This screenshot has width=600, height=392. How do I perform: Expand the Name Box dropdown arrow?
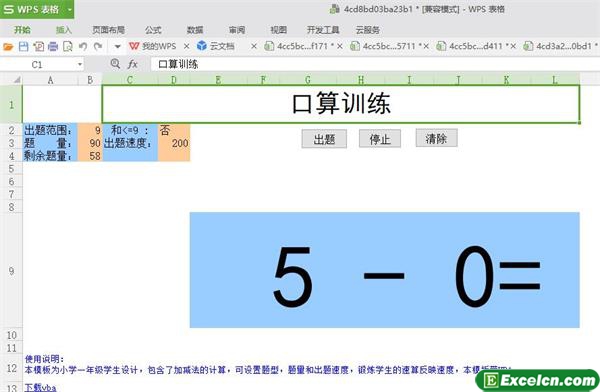click(x=80, y=64)
